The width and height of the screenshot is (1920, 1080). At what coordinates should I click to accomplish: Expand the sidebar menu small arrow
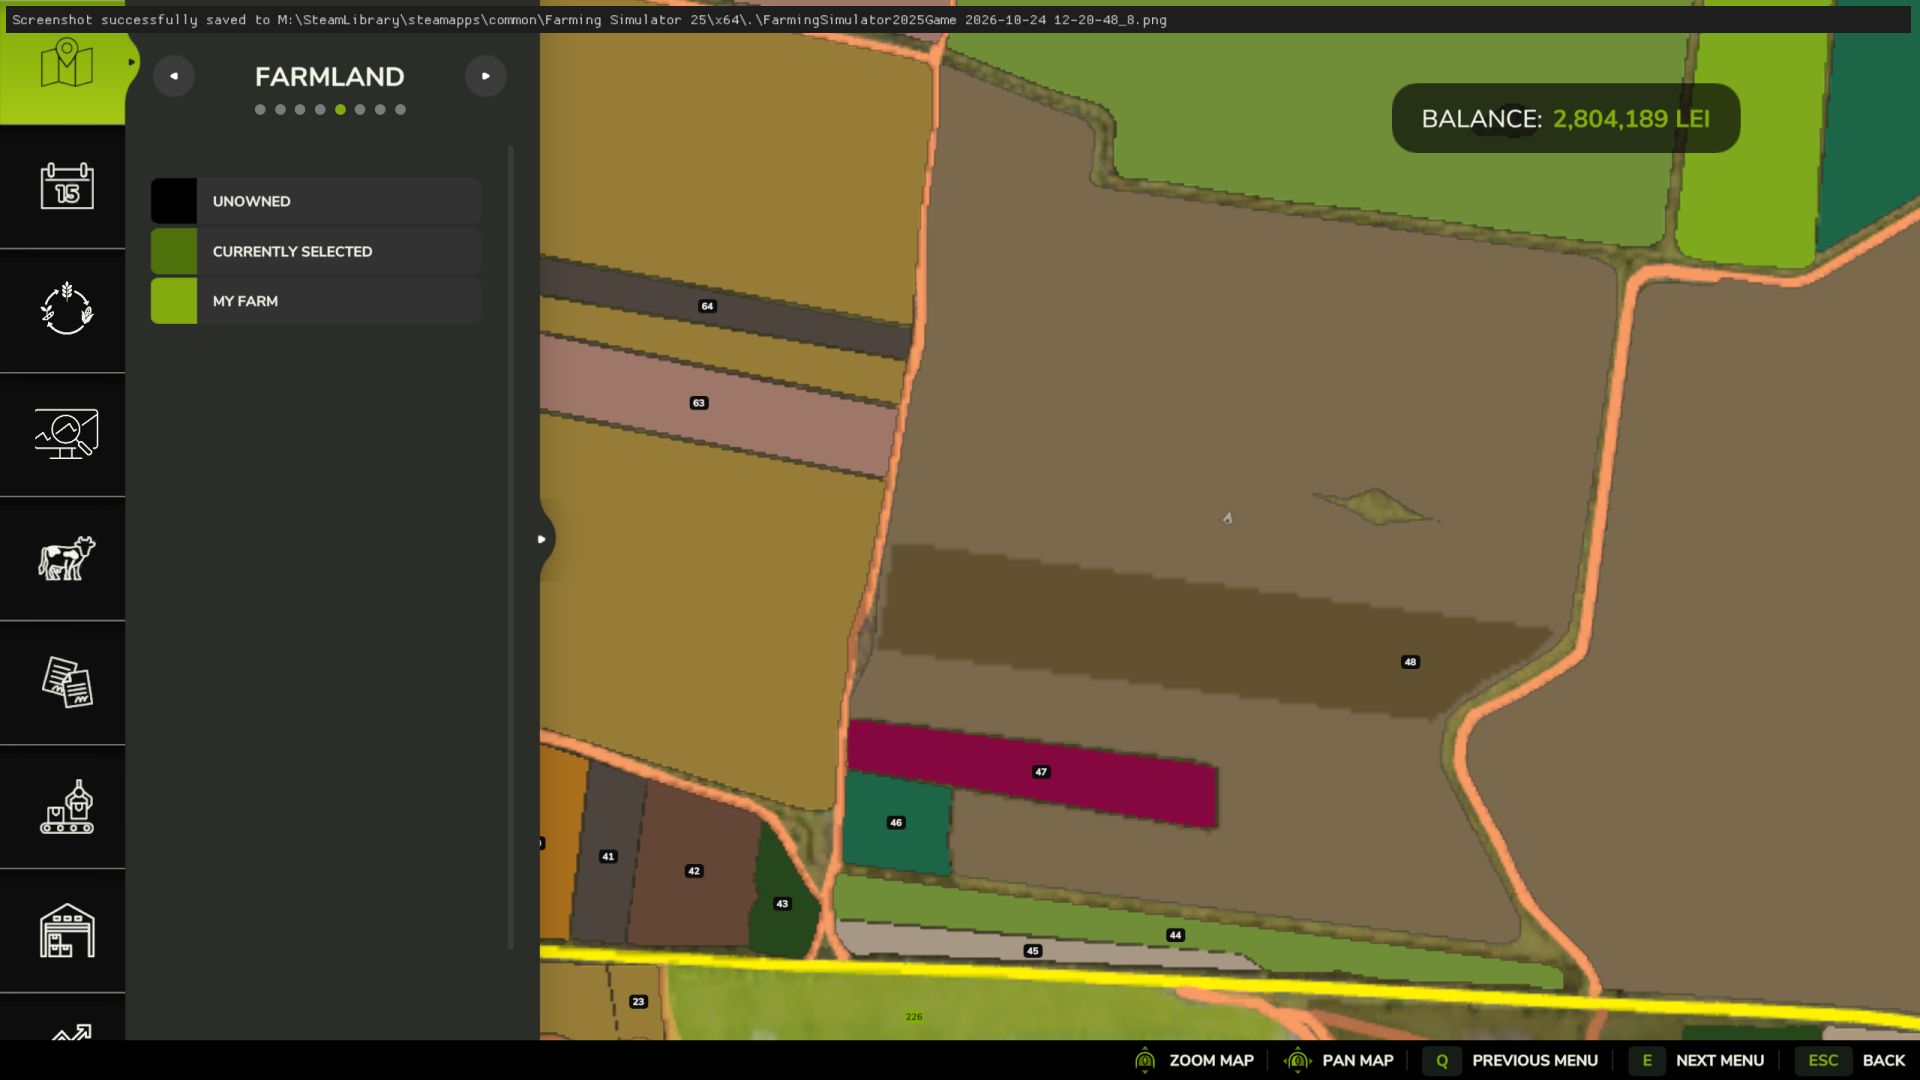tap(131, 62)
